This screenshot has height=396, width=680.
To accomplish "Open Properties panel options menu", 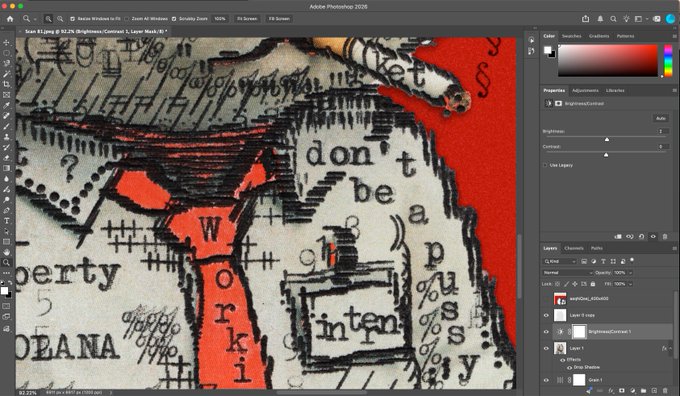I will coord(674,90).
